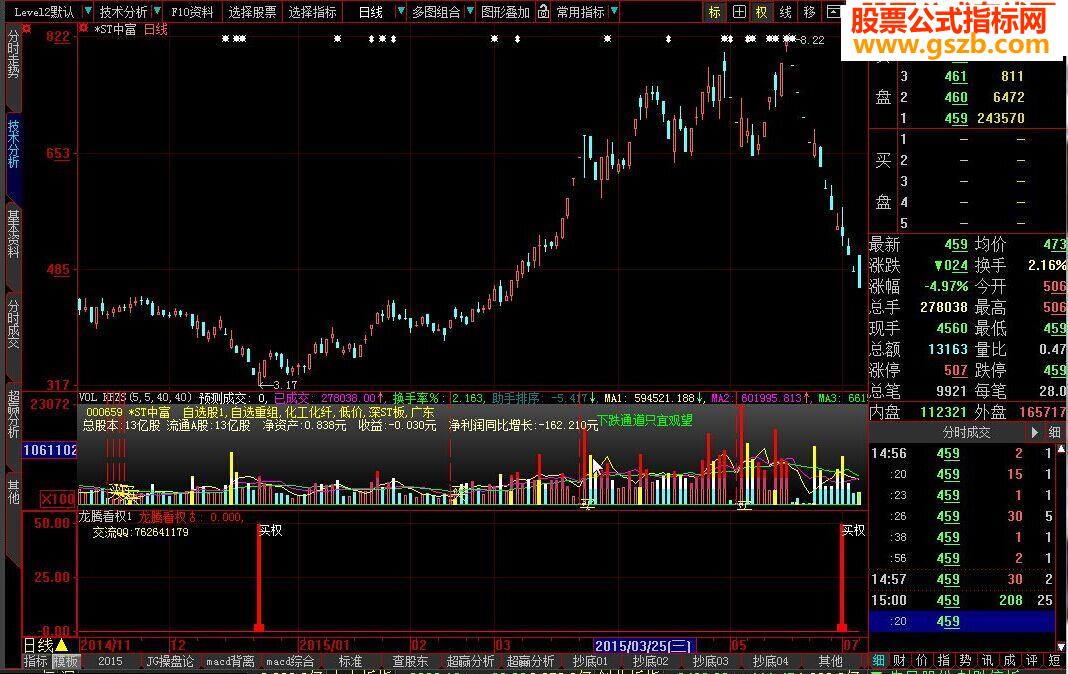Open the 日线 period dropdown arrow
The width and height of the screenshot is (1068, 674).
tap(400, 12)
